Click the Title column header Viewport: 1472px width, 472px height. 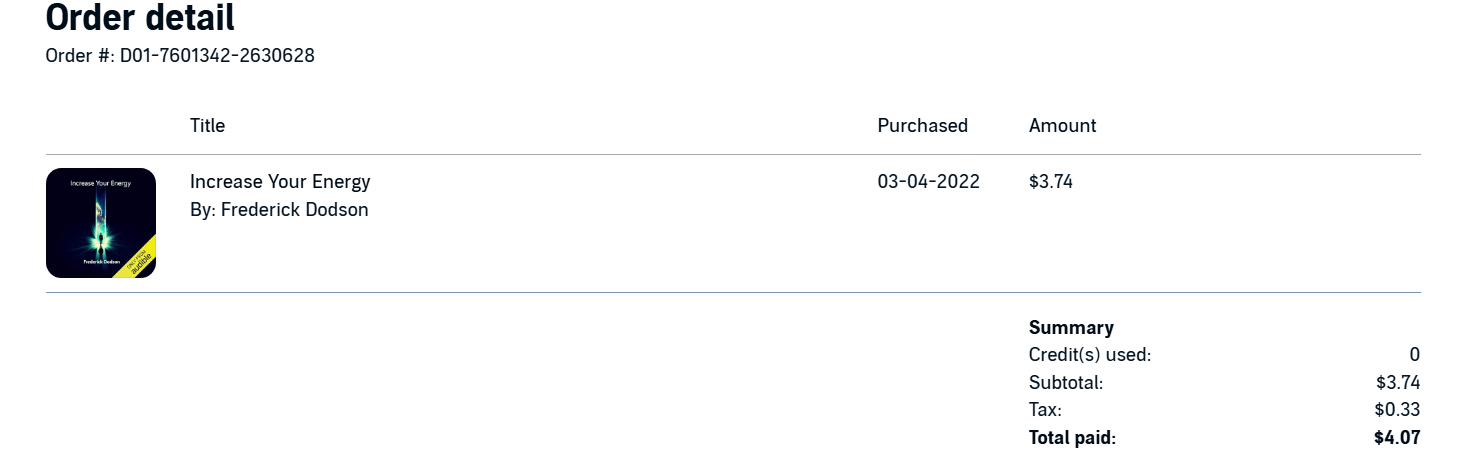[x=207, y=126]
